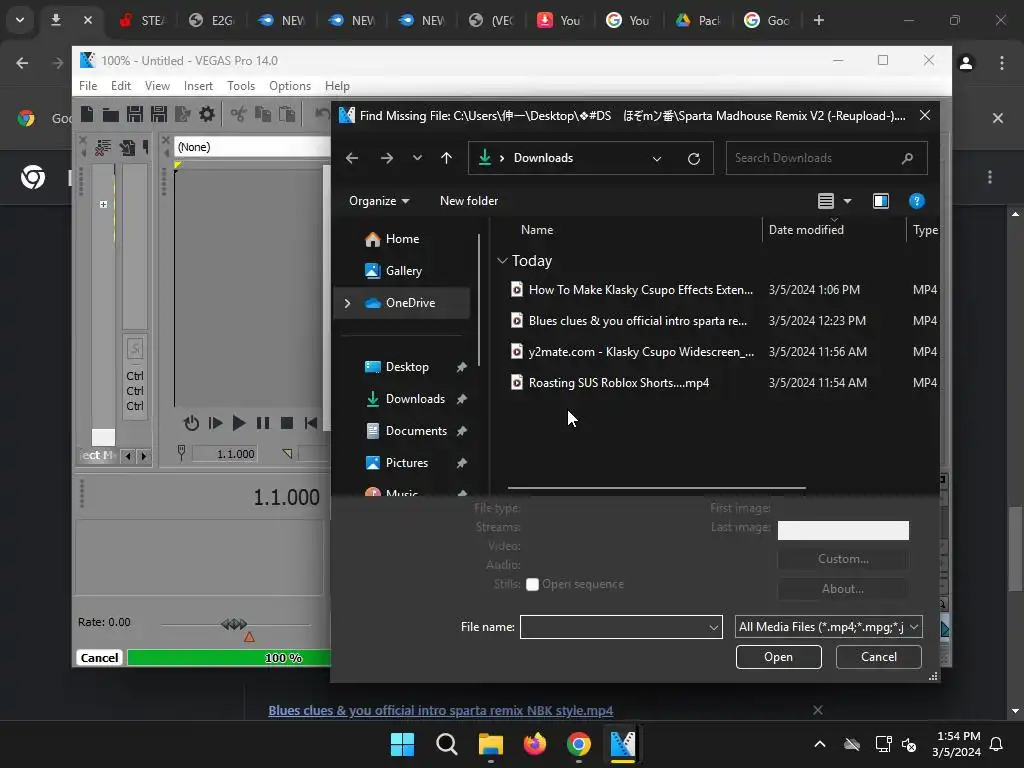Screen dimensions: 1024x768
Task: Click the Cut scissors icon
Action: coord(238,114)
